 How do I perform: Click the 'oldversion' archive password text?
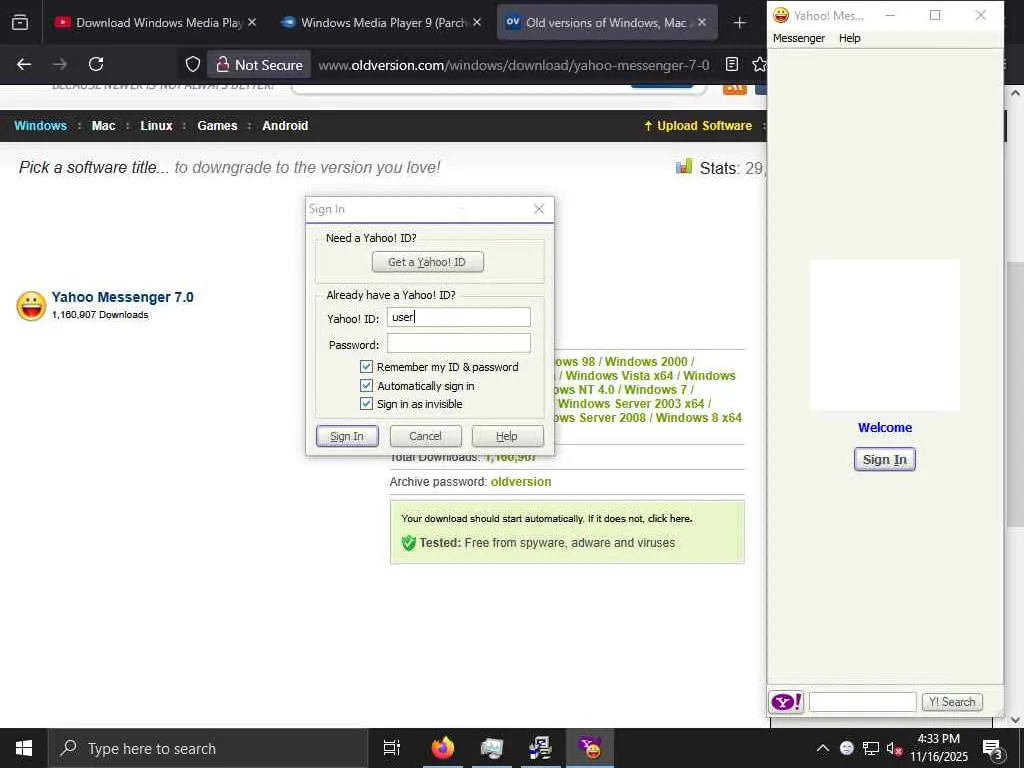pos(520,482)
